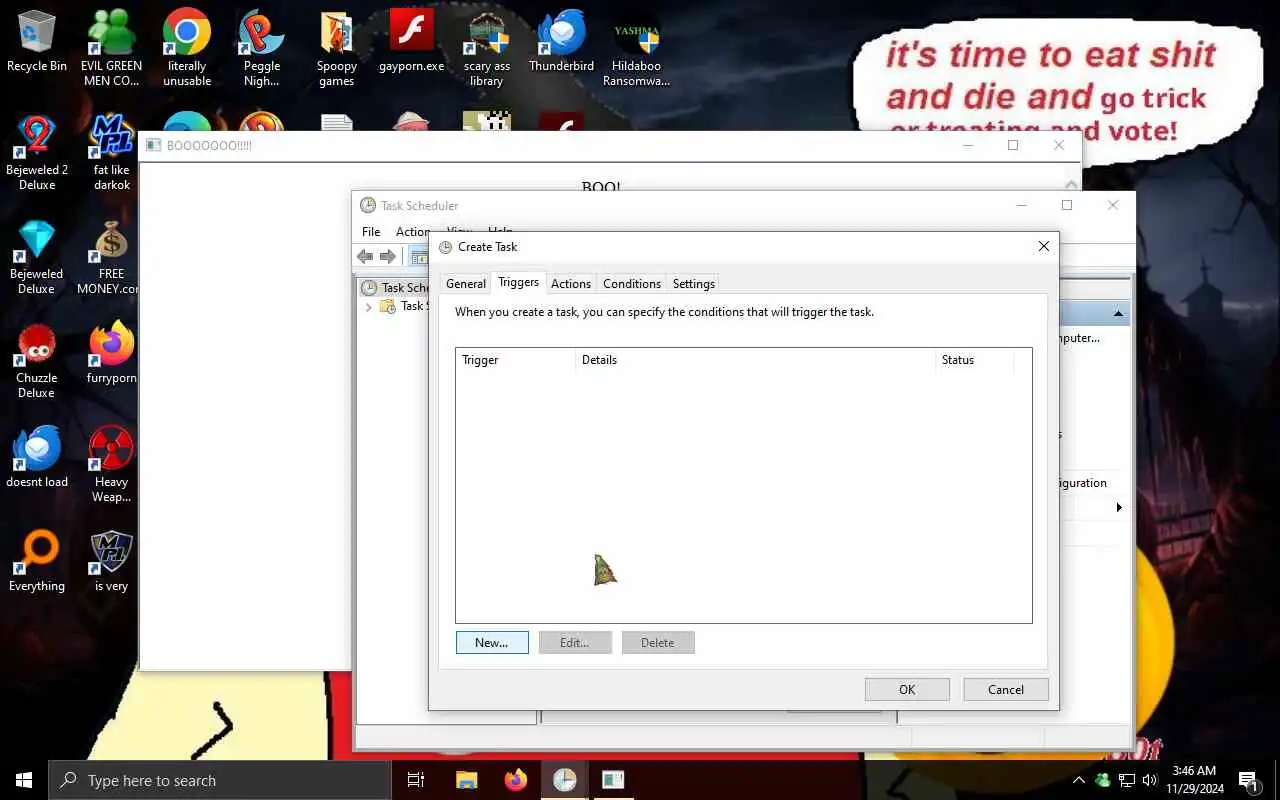Select the Triggers tab
This screenshot has width=1280, height=800.
click(518, 283)
